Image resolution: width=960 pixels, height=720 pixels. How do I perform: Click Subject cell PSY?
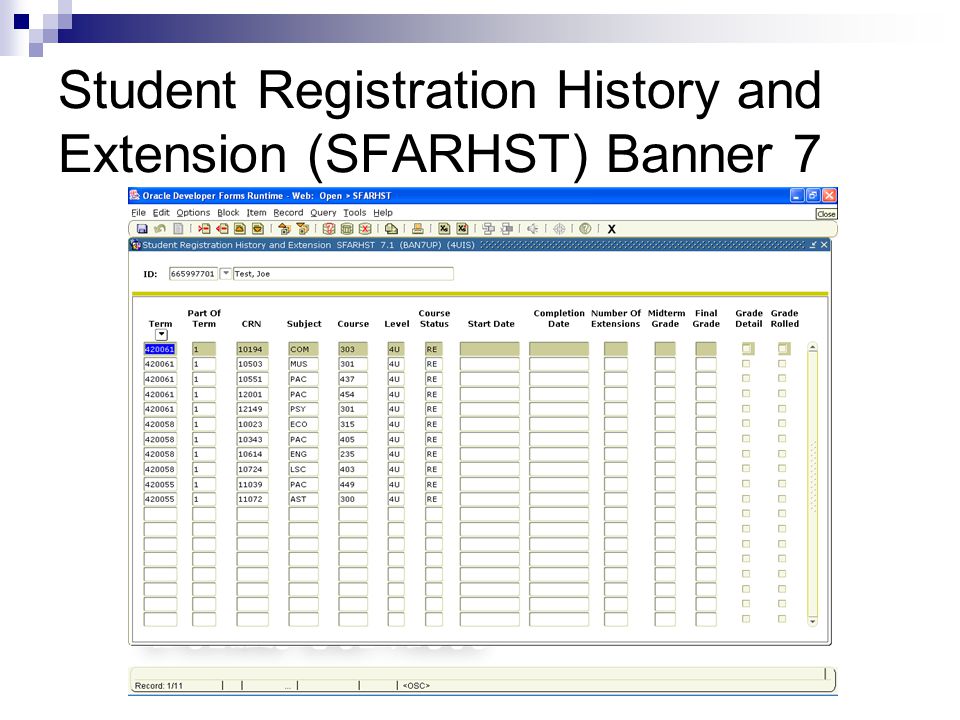[x=303, y=409]
